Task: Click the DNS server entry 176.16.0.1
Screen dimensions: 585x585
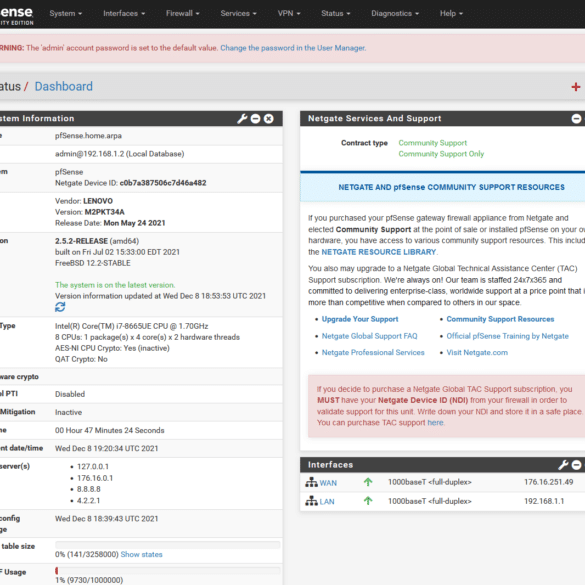Action: [95, 478]
